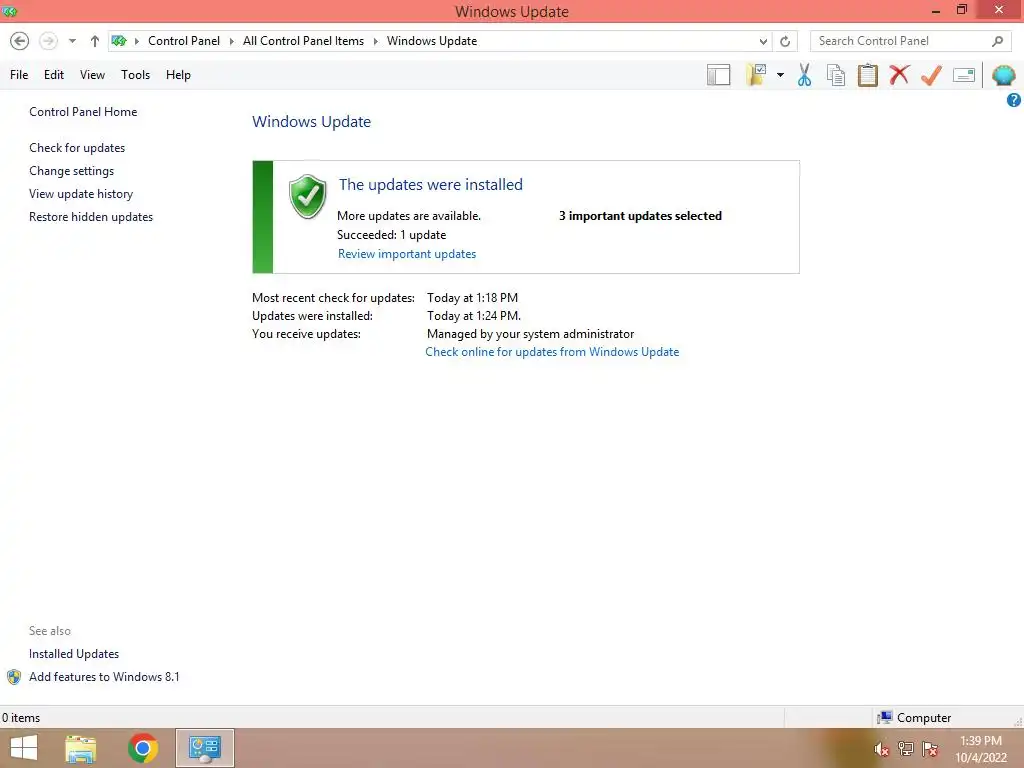Click the Copy toolbar icon
This screenshot has width=1024, height=768.
(x=836, y=75)
